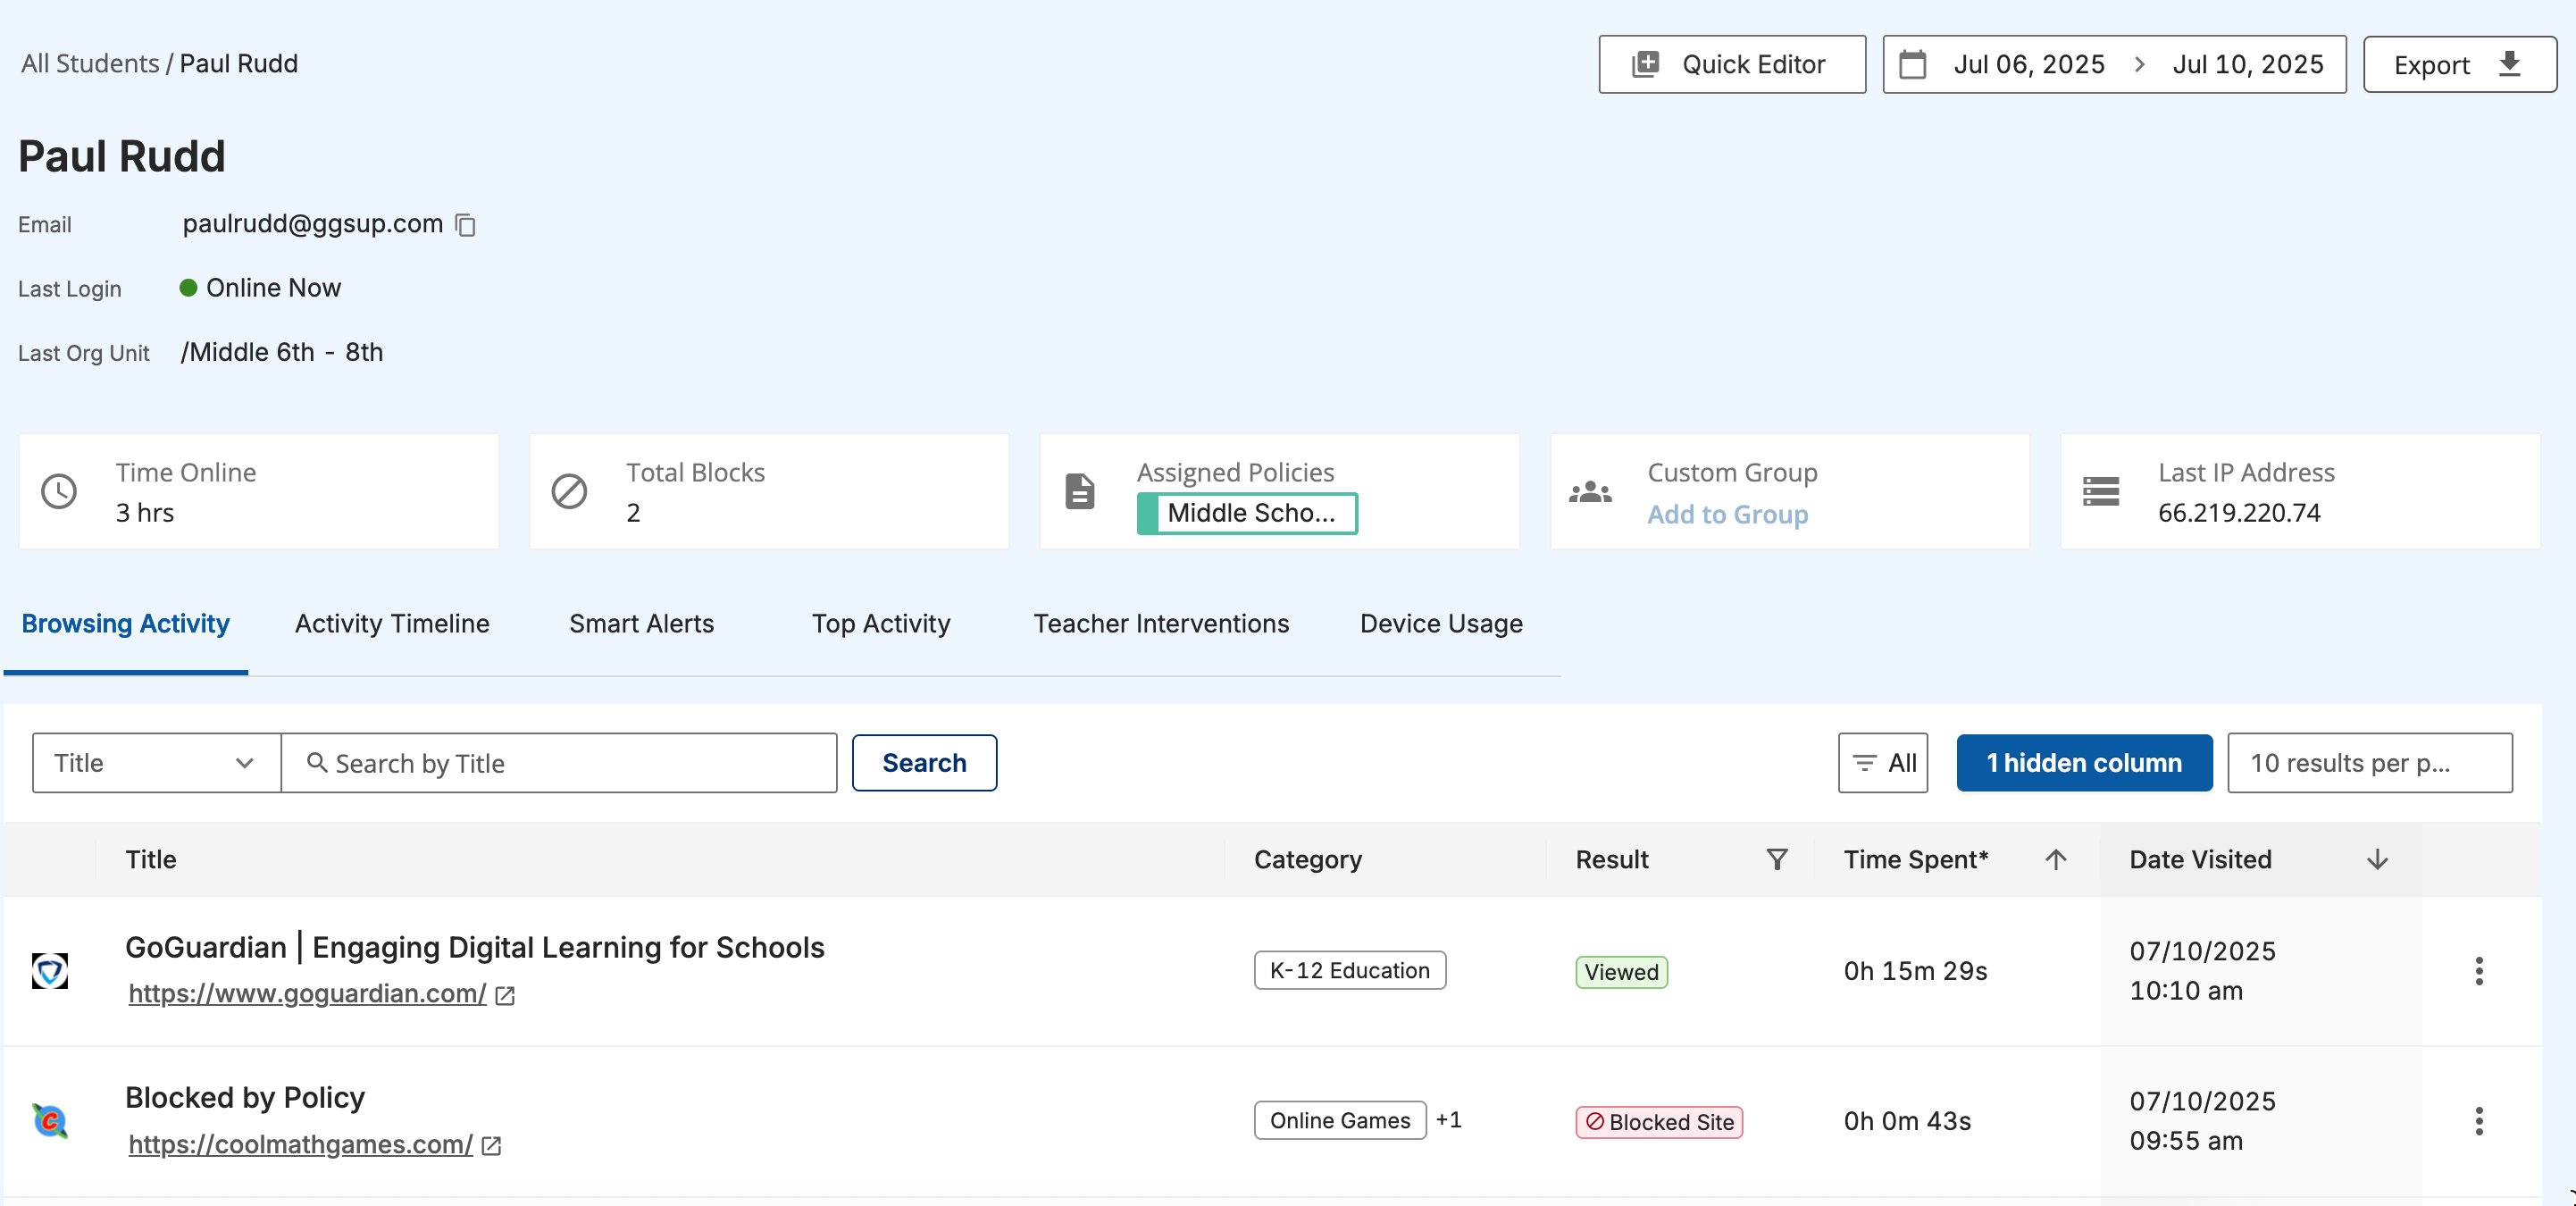Screen dimensions: 2576x1206
Task: Click the Add to Group link
Action: 1727,514
